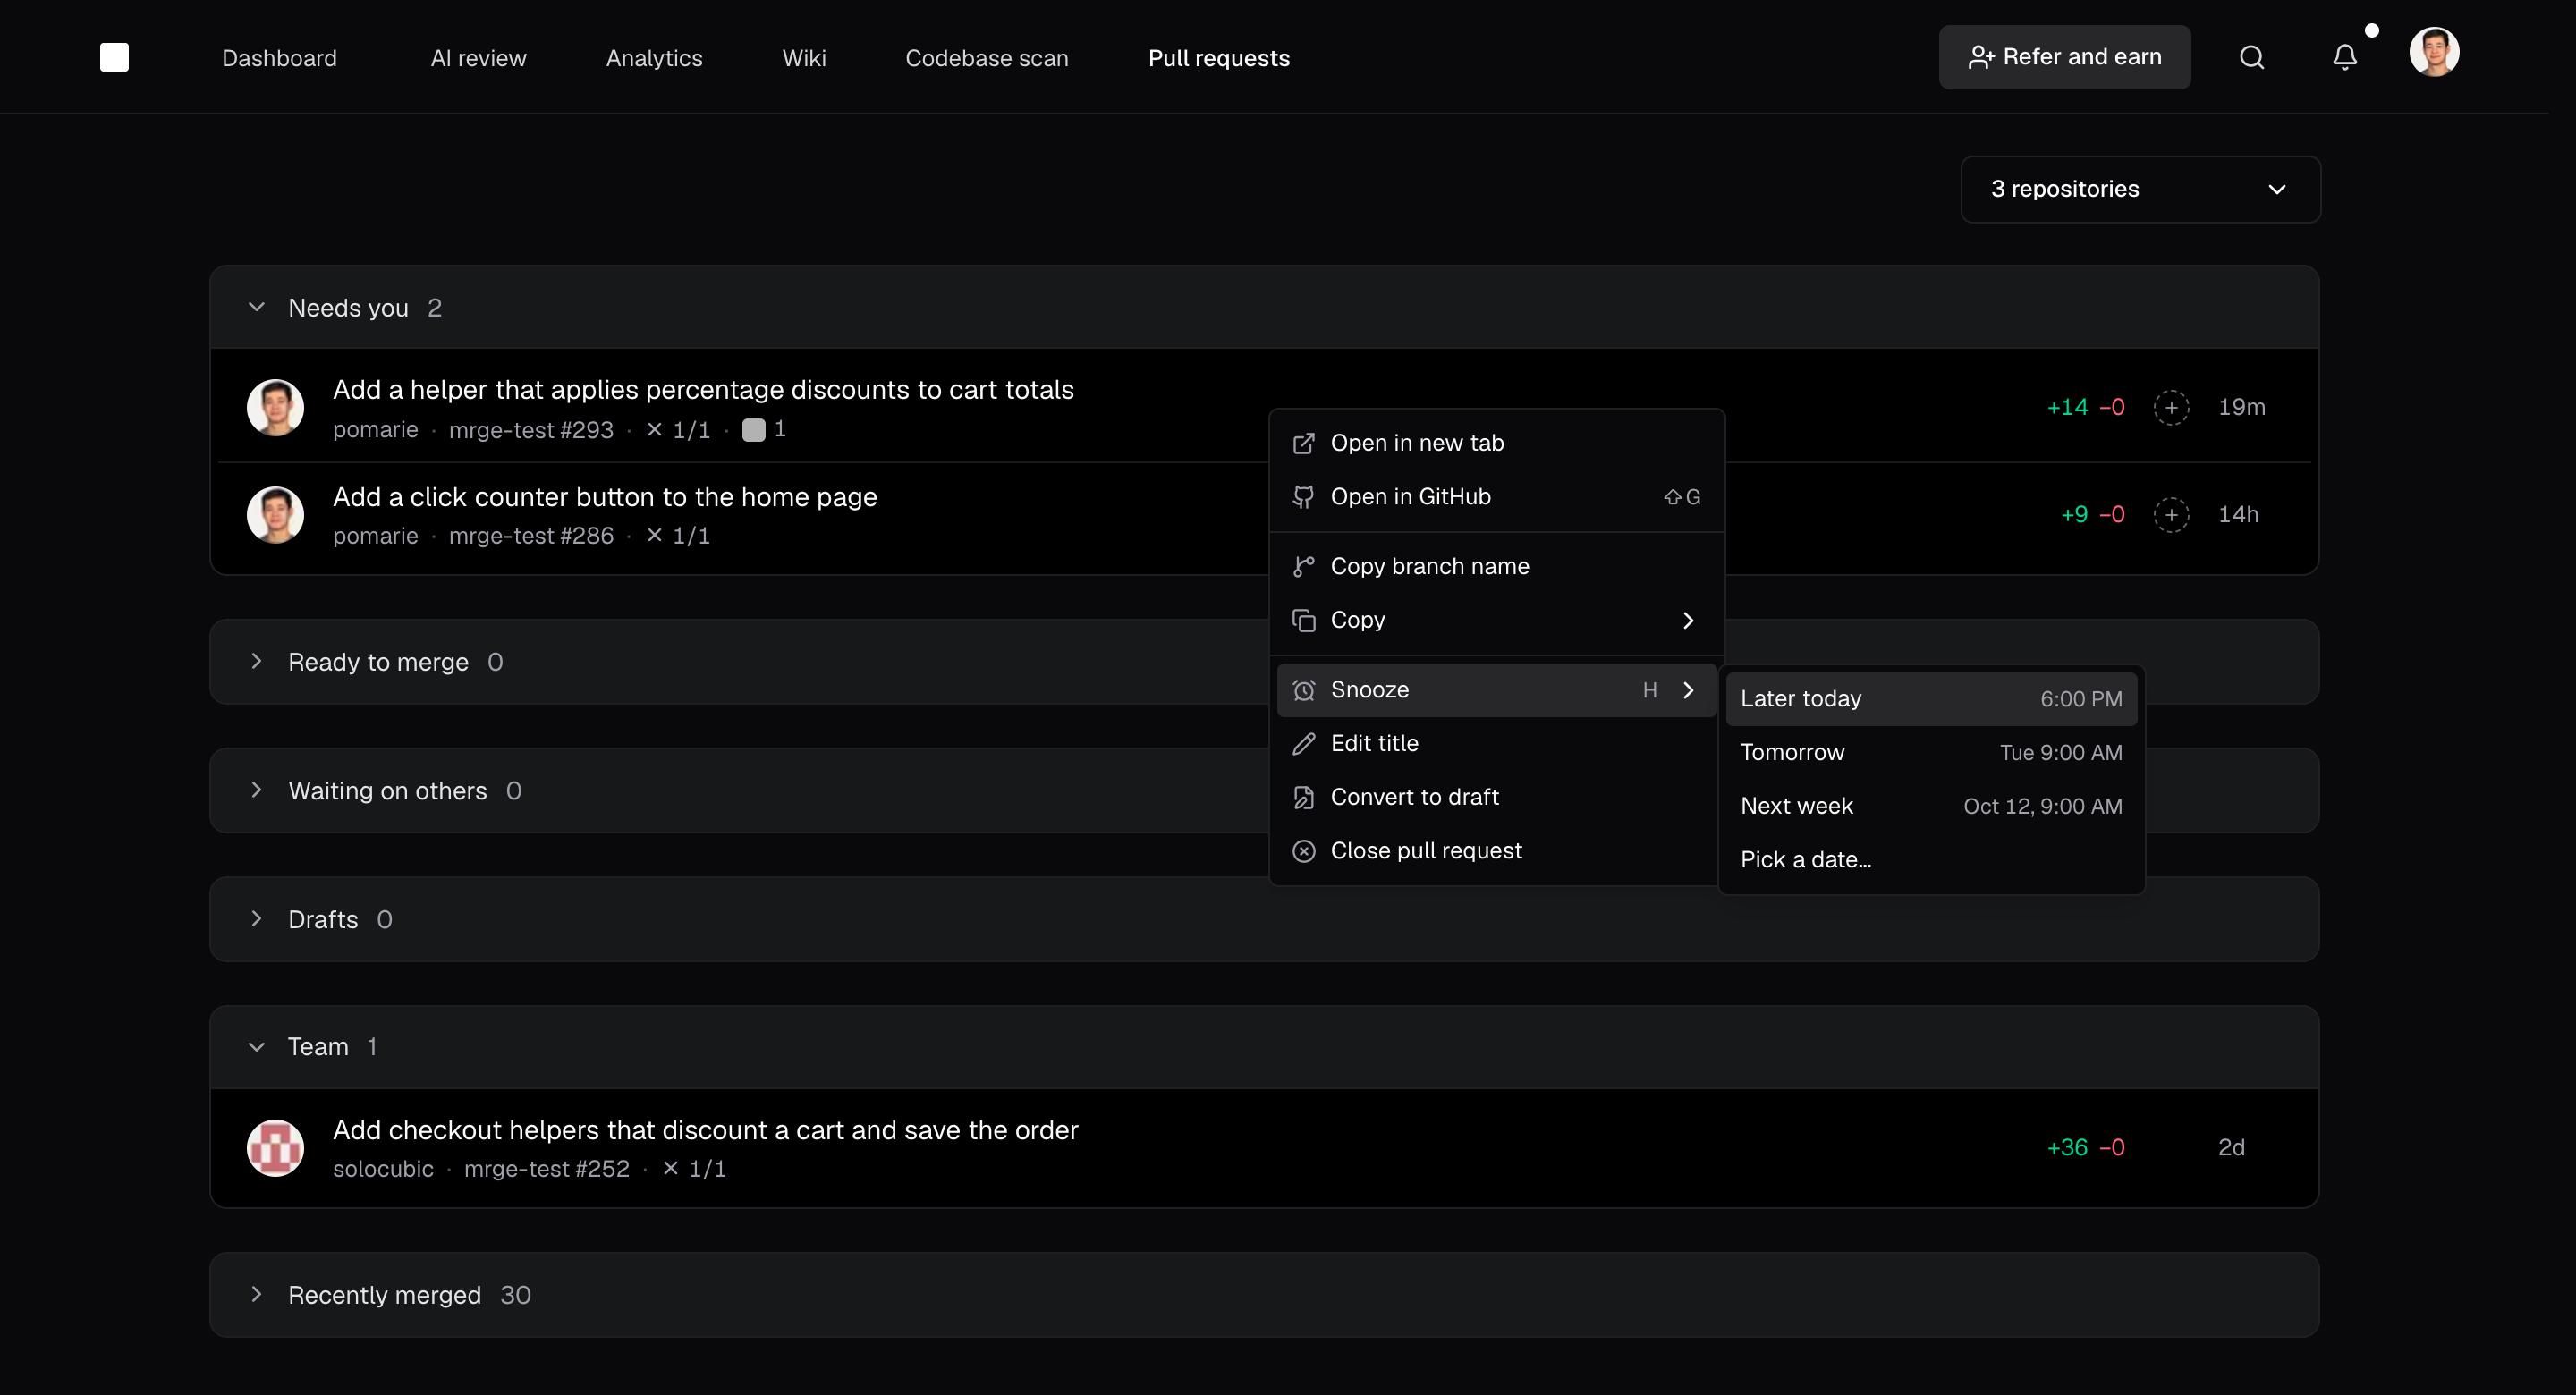Expand the Copy submenu
The height and width of the screenshot is (1395, 2576).
[1496, 620]
